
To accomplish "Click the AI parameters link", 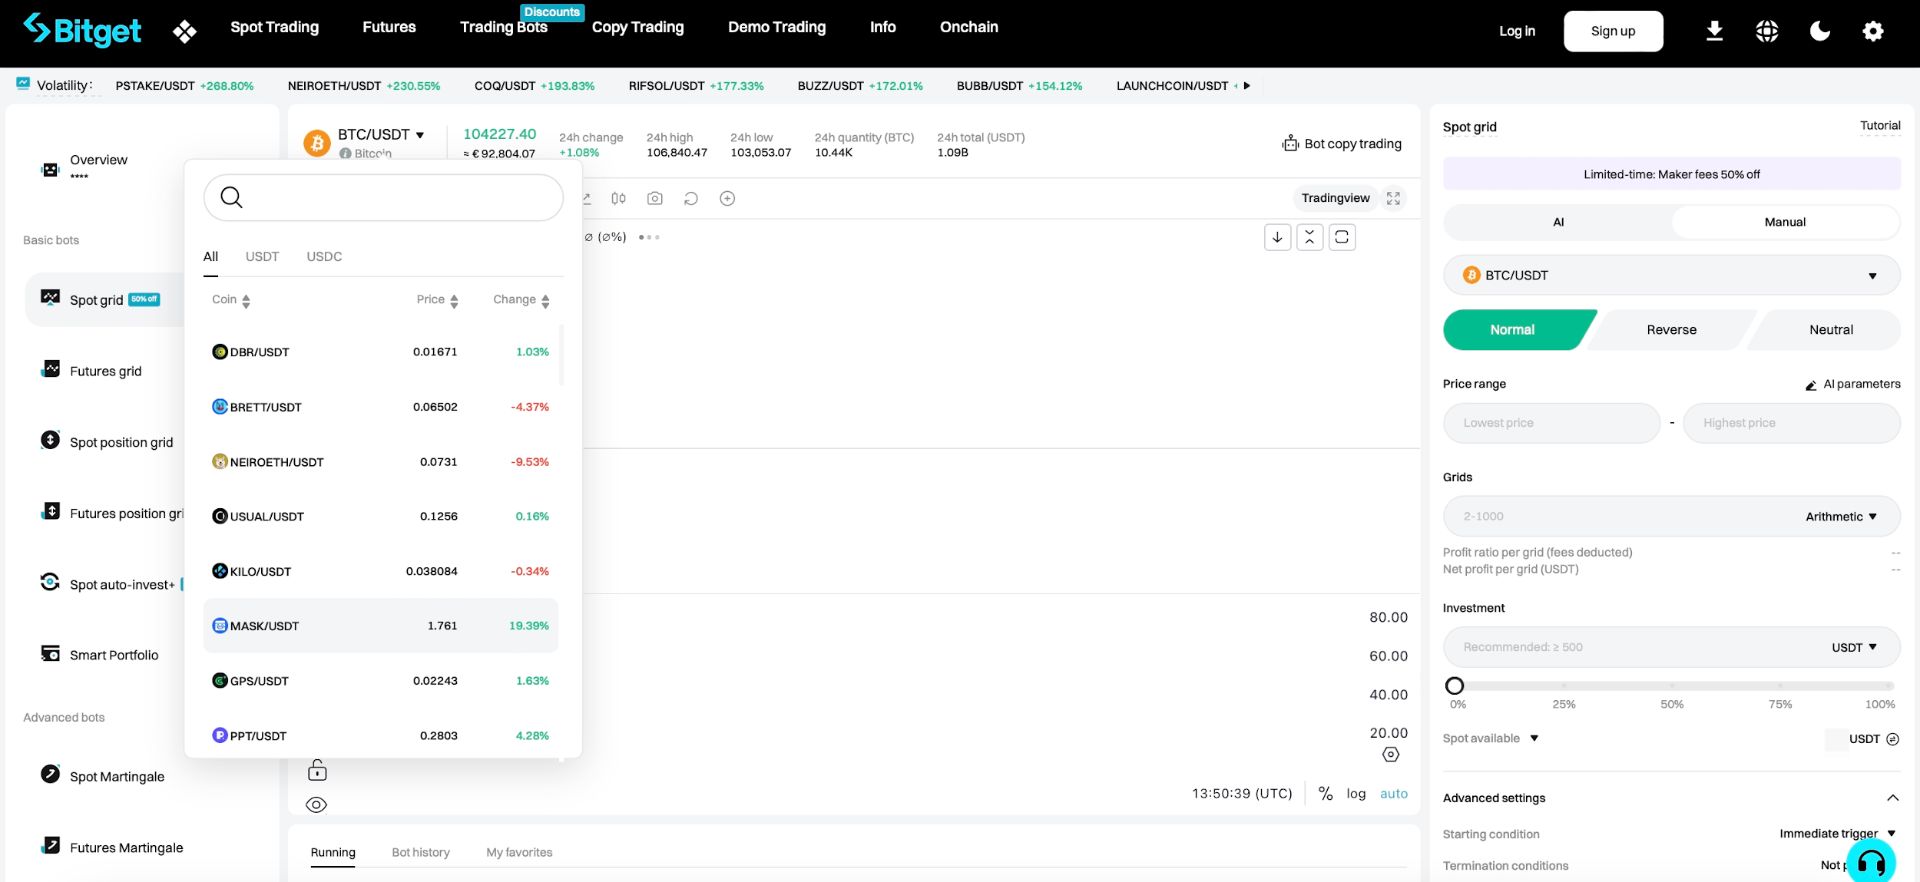I will coord(1853,384).
